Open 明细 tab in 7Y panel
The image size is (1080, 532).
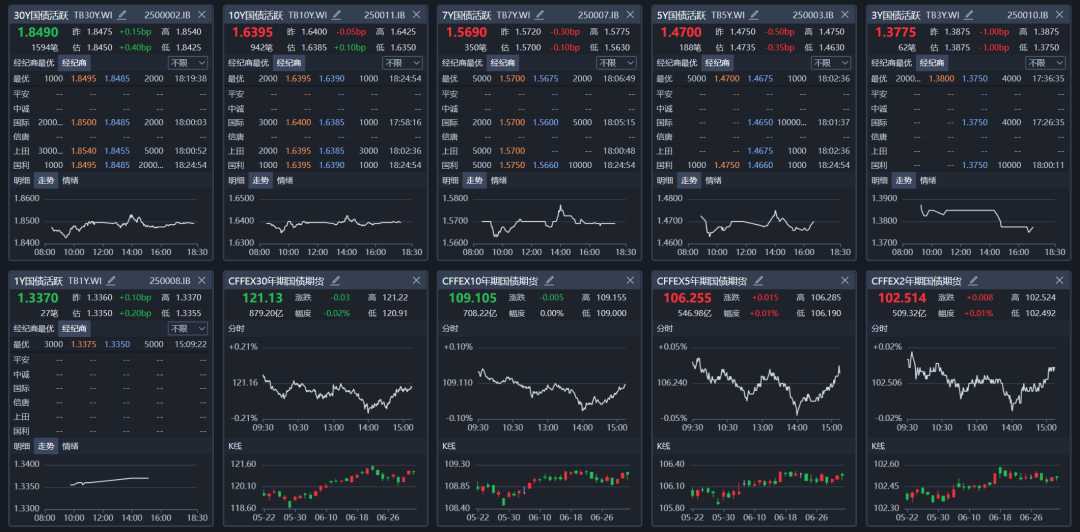(x=450, y=181)
